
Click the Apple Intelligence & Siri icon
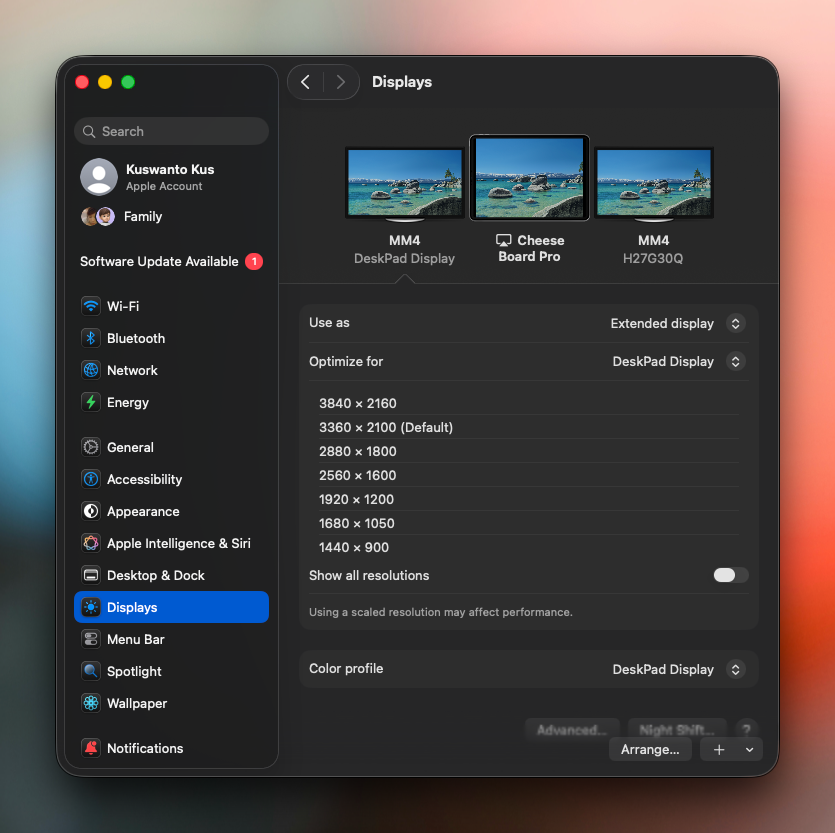click(91, 543)
